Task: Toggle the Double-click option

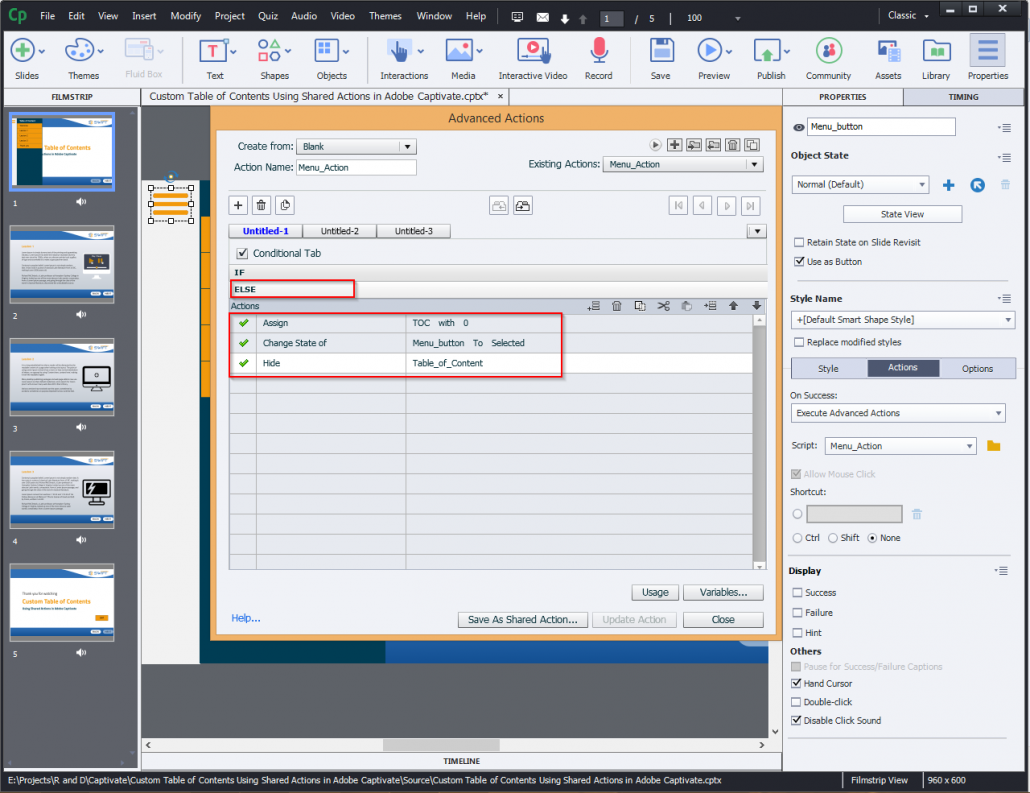Action: (795, 701)
